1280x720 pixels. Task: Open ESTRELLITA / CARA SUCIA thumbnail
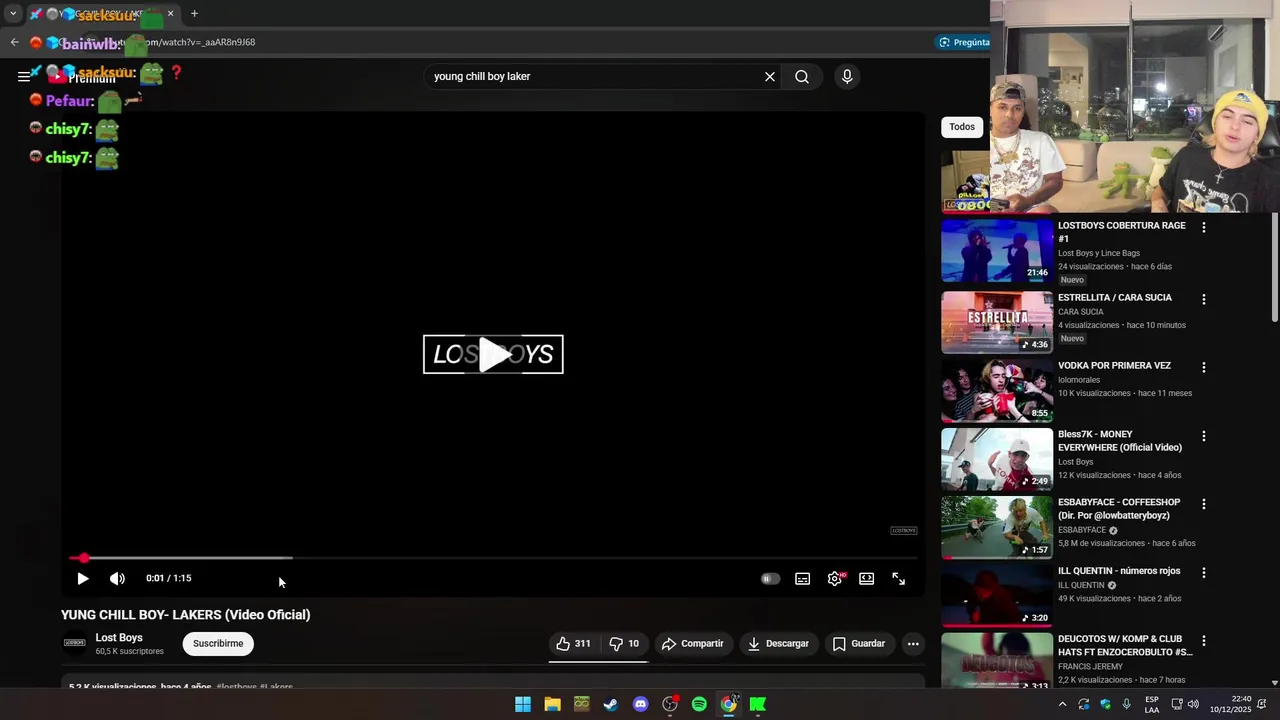coord(997,322)
